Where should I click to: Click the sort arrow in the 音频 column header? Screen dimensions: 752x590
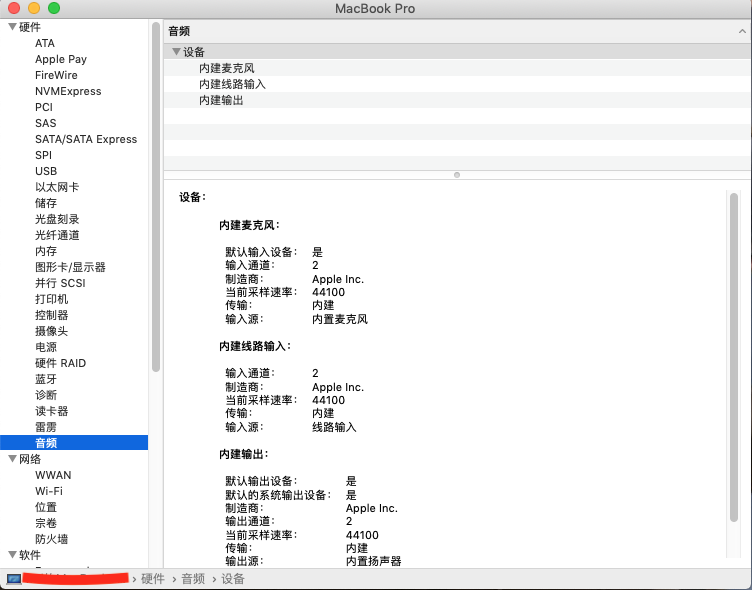coord(741,32)
